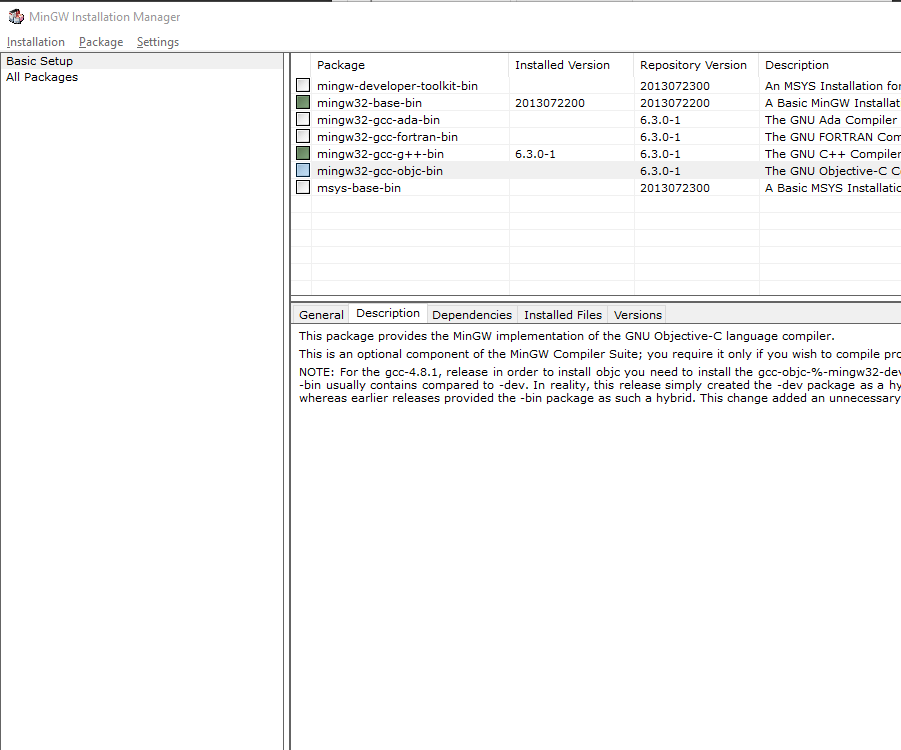Sort by Repository Version column header
This screenshot has width=901, height=750.
tap(696, 65)
